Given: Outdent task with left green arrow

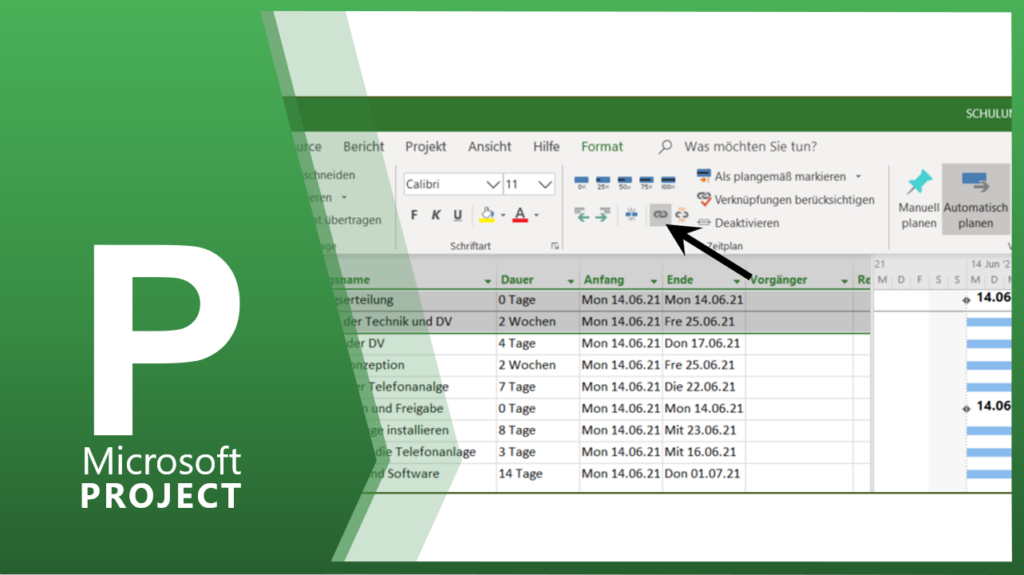Looking at the screenshot, I should (x=581, y=214).
